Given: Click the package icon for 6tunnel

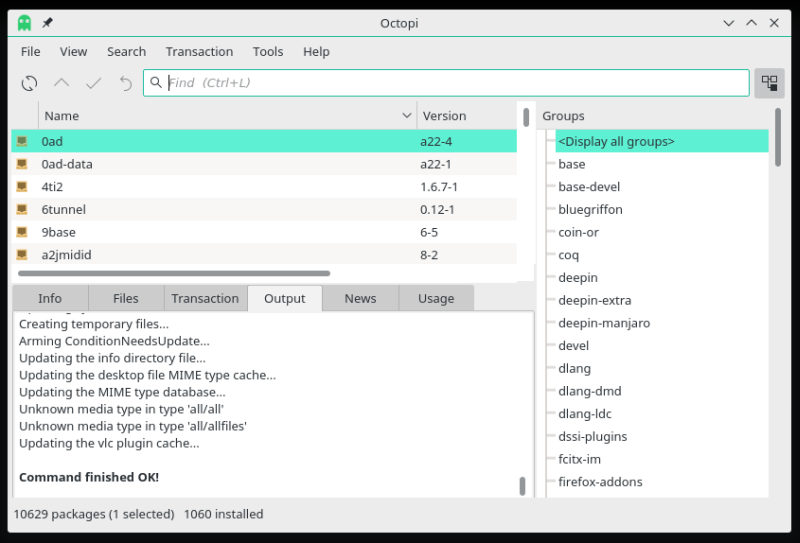Looking at the screenshot, I should [x=21, y=209].
